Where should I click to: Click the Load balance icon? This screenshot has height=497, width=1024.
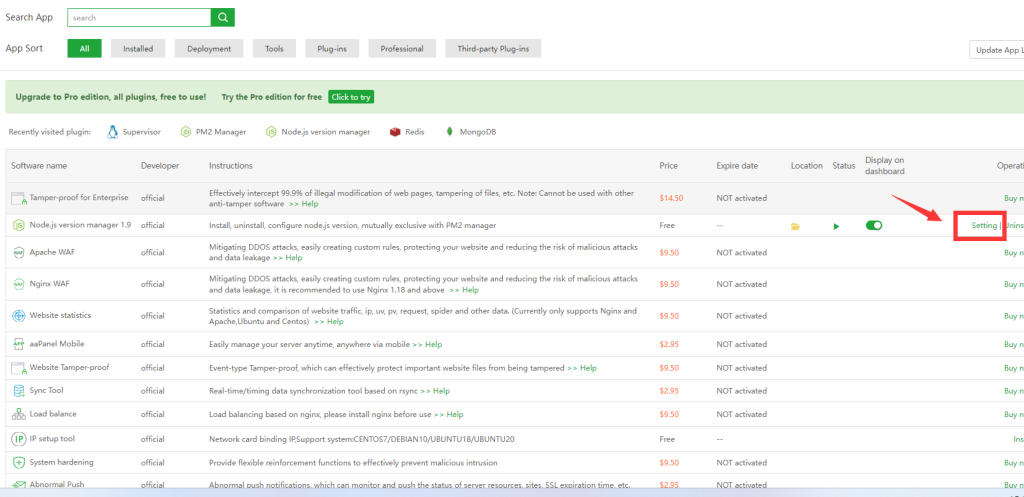click(18, 414)
